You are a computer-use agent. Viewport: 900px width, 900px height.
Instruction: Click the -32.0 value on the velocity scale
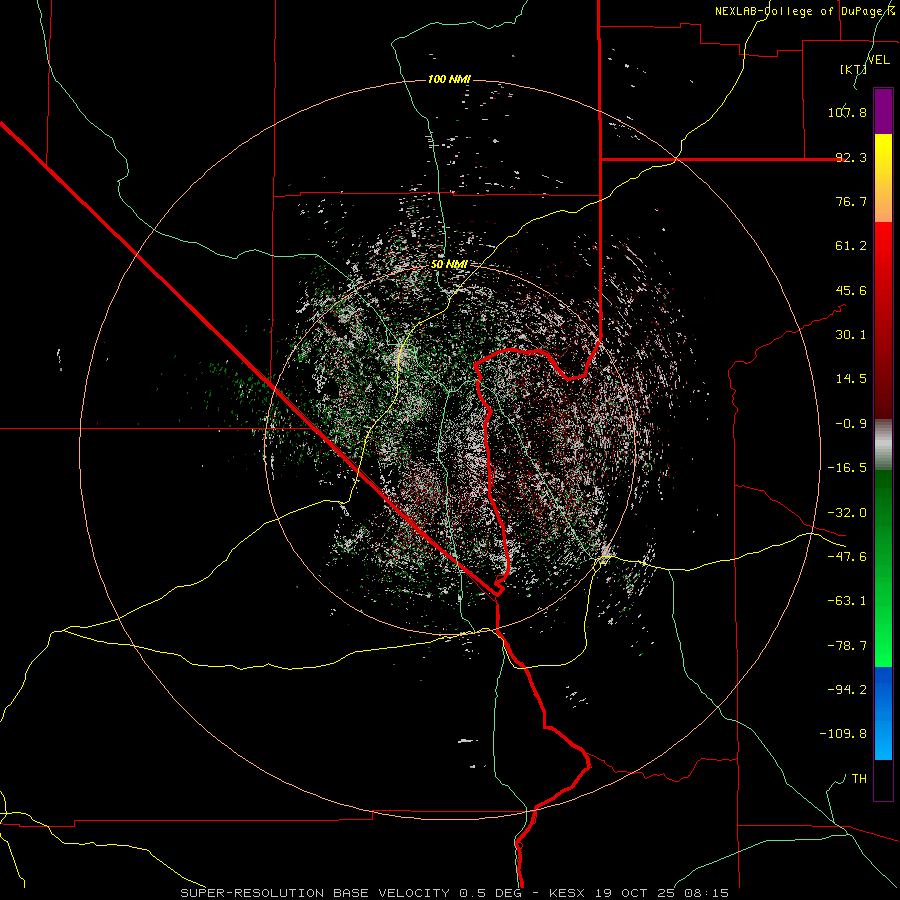pyautogui.click(x=847, y=513)
